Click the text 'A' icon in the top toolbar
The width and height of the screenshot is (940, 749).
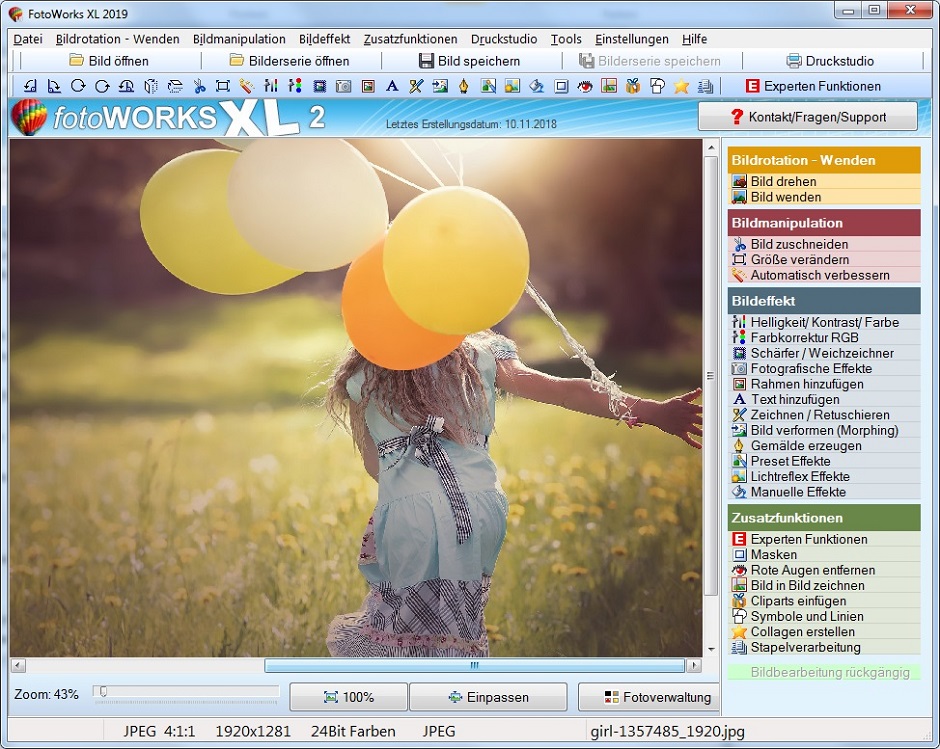pyautogui.click(x=392, y=86)
